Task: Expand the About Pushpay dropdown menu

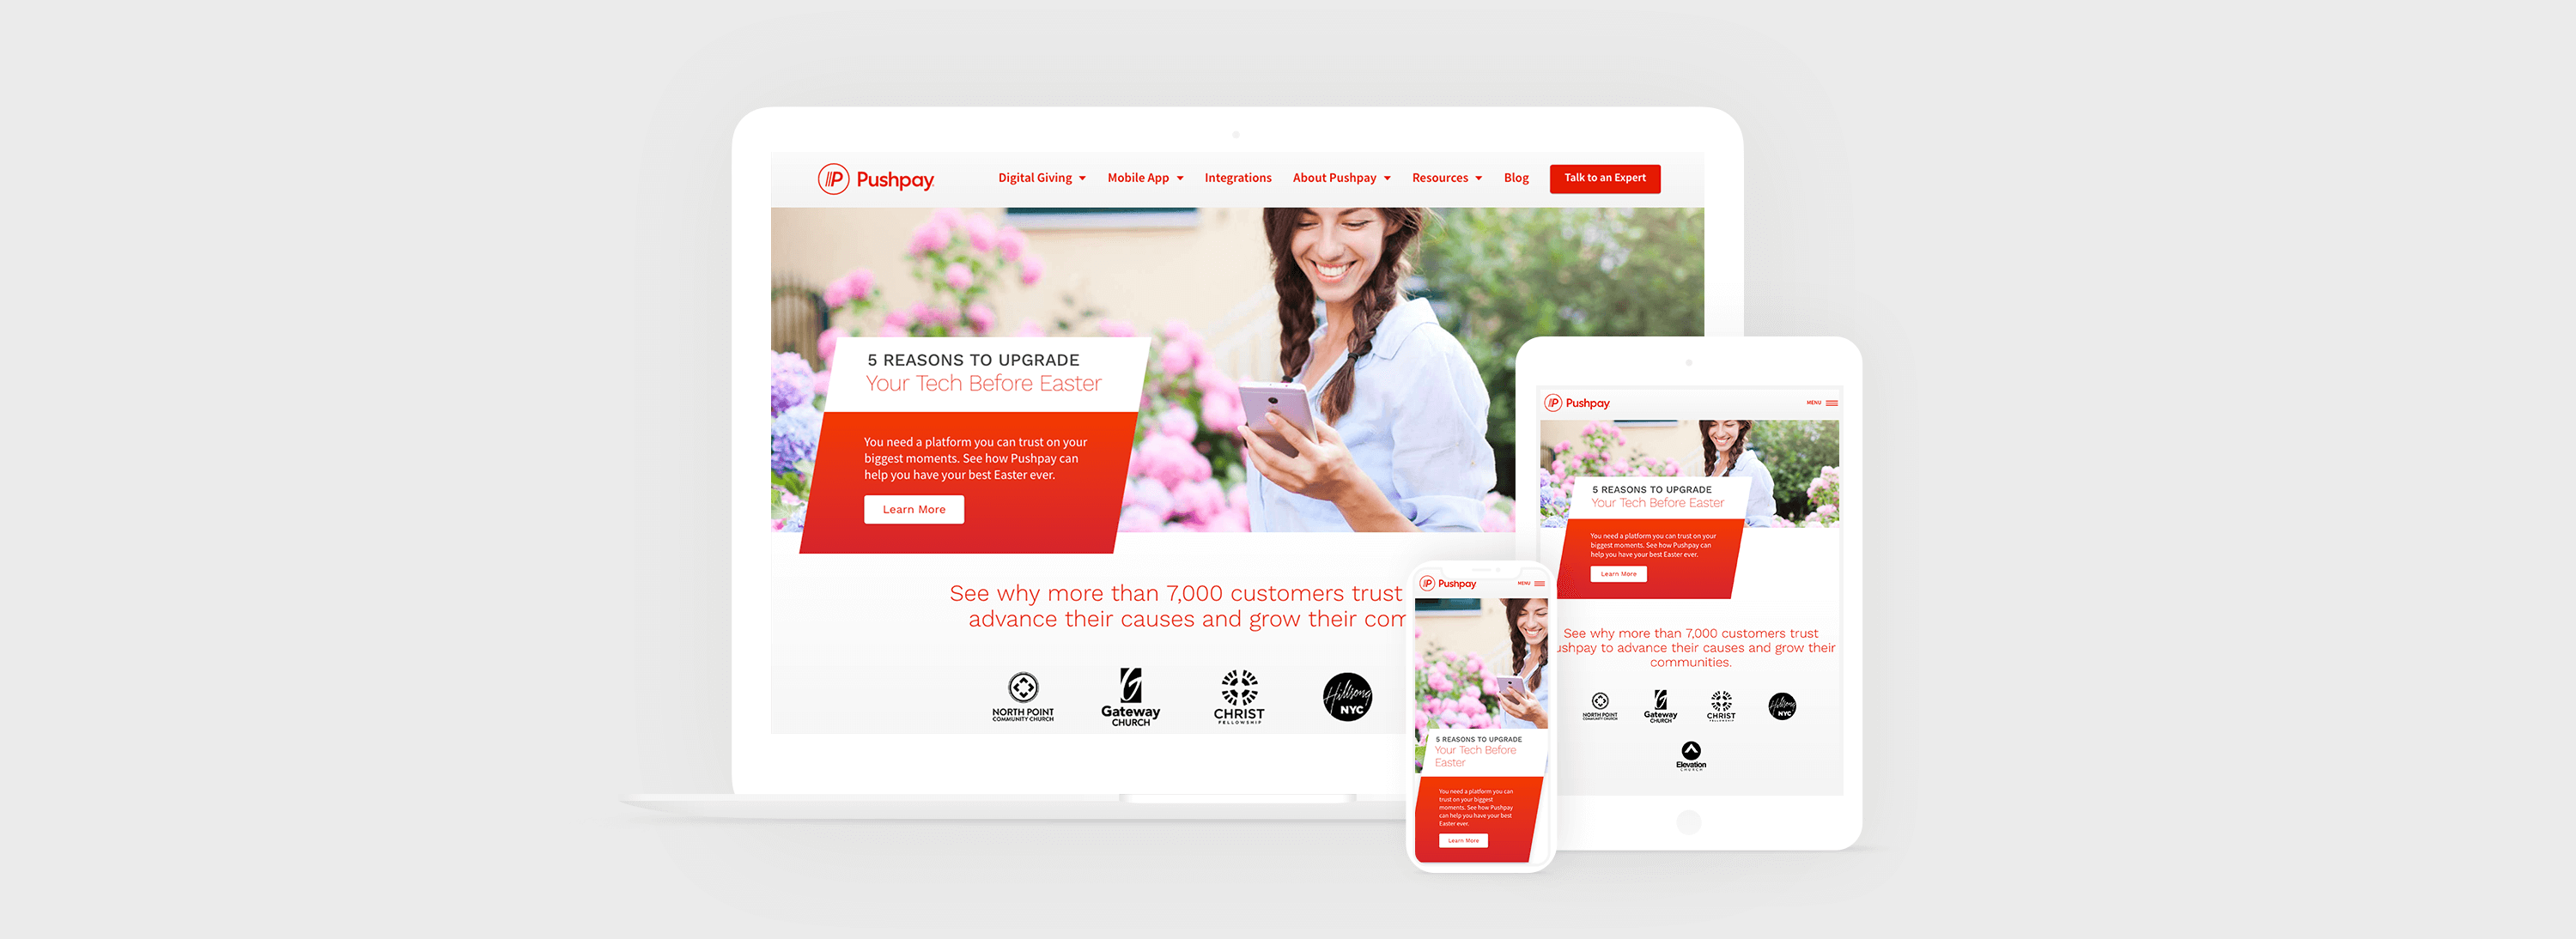Action: coord(1334,179)
